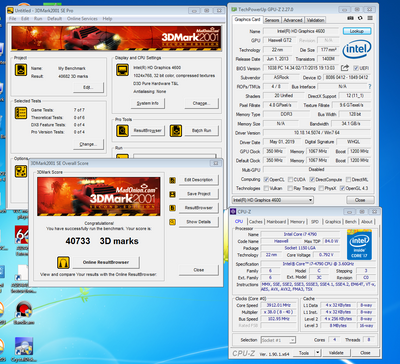Viewport: 400px width, 364px height.
Task: Click the Validate button in CPU-Z
Action: point(336,353)
